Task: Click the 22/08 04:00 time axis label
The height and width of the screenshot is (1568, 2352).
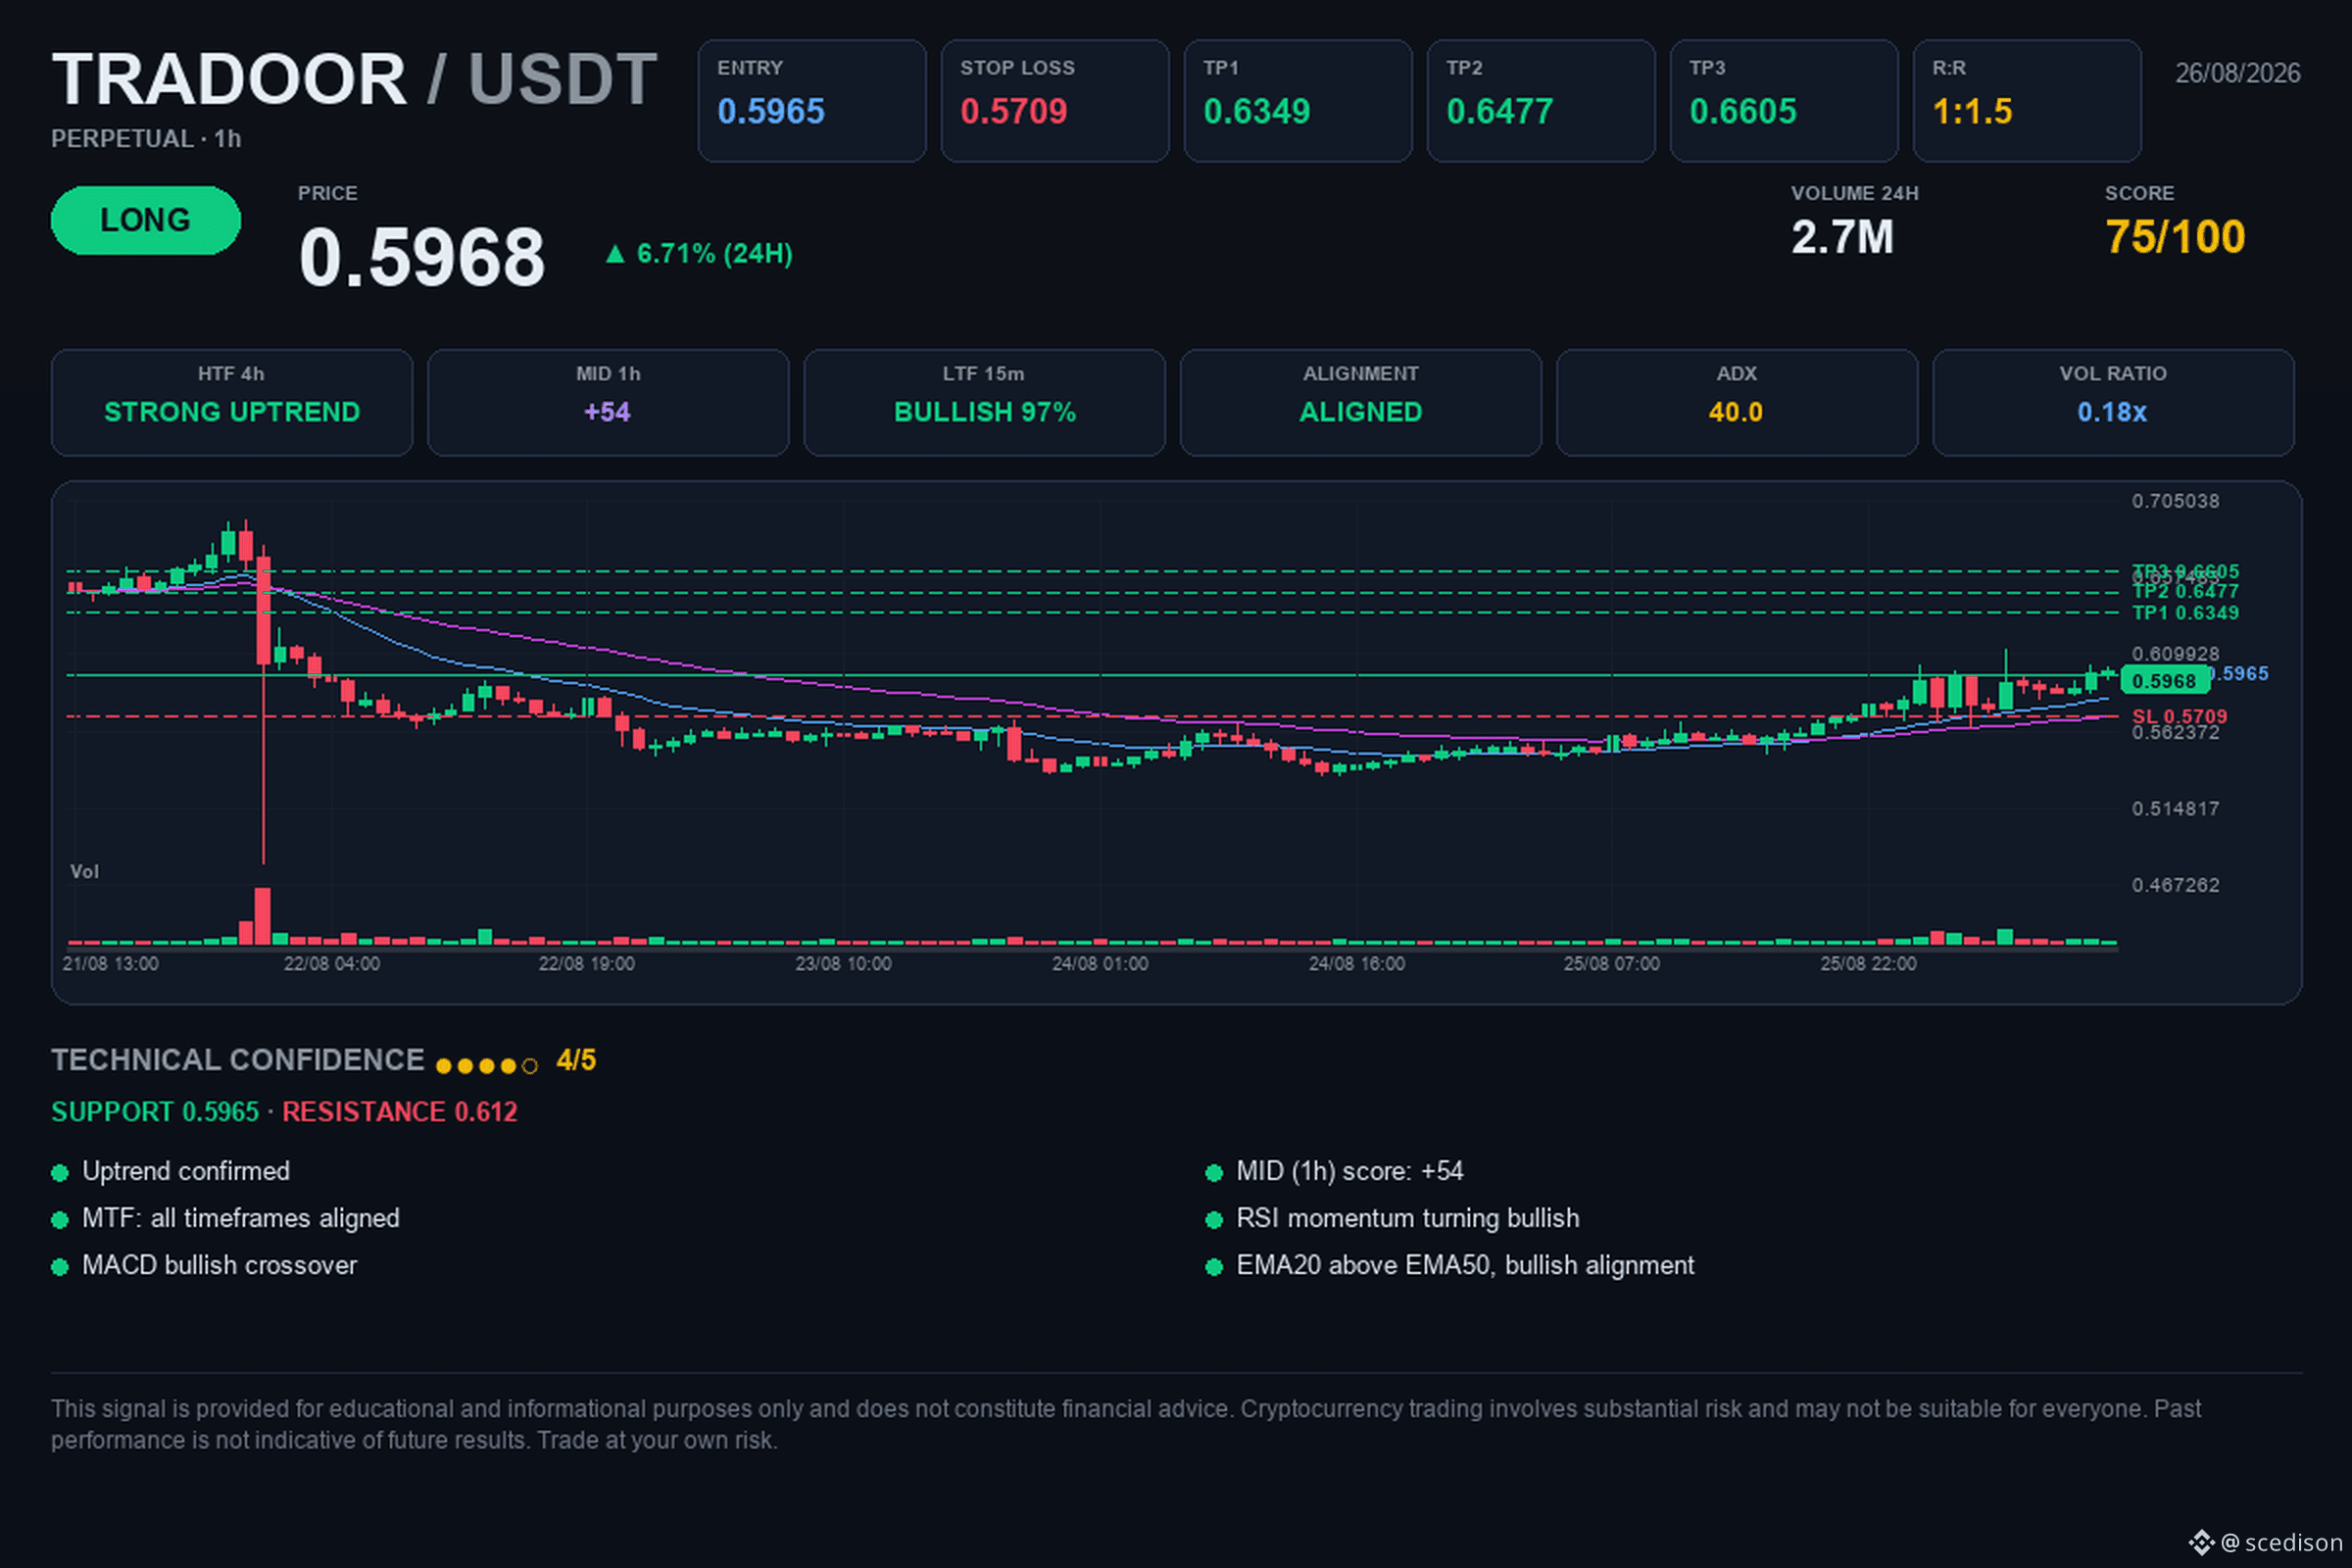Action: pyautogui.click(x=331, y=964)
